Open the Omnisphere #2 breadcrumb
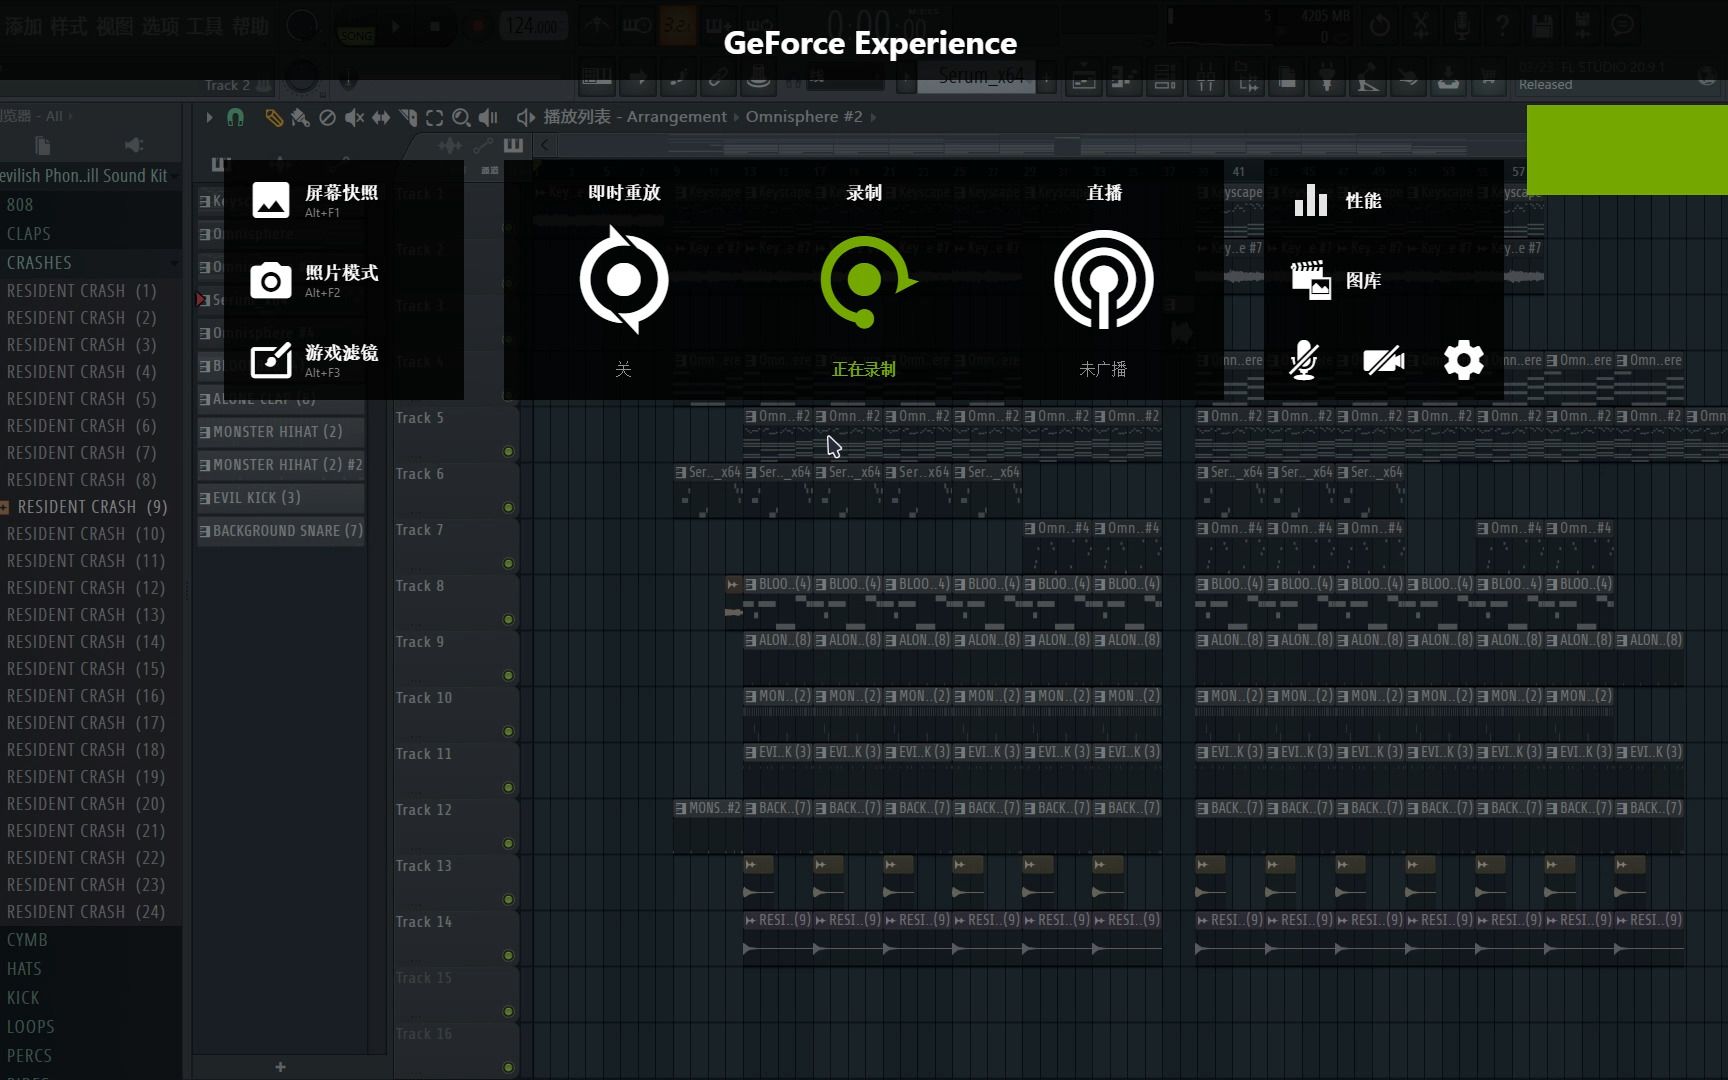1728x1080 pixels. click(804, 117)
